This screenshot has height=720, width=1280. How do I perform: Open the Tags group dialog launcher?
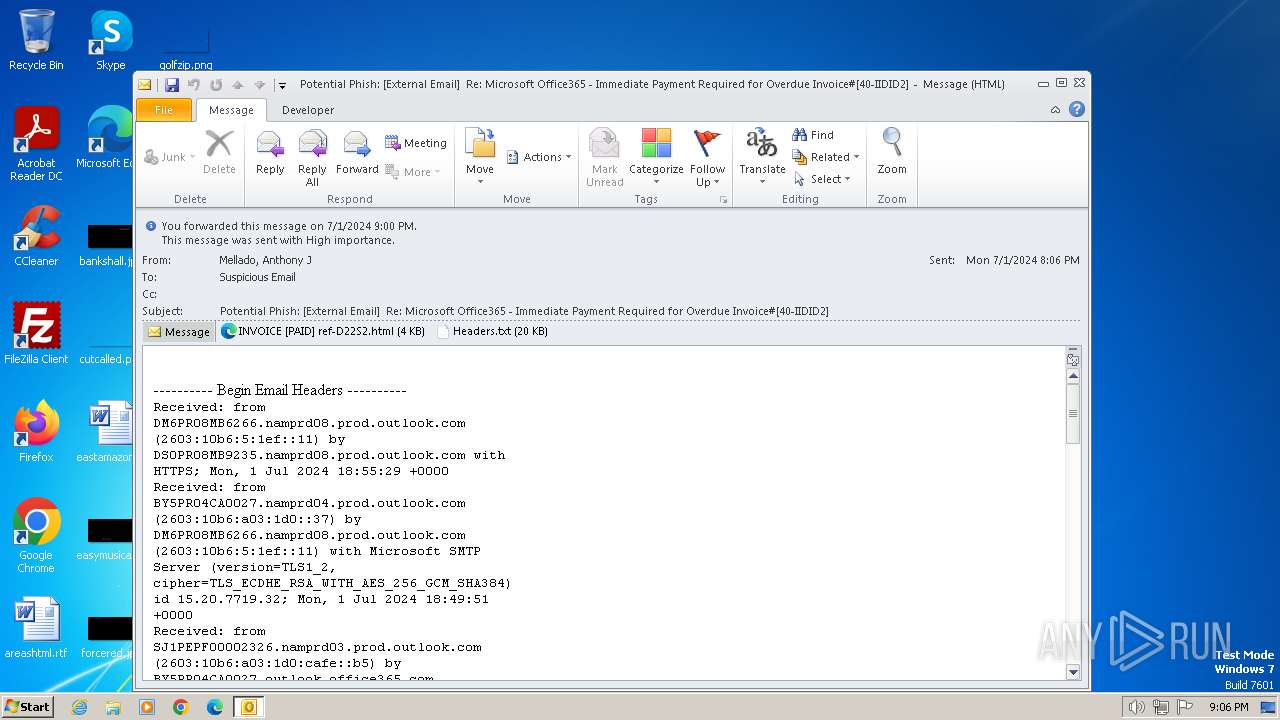[x=723, y=200]
